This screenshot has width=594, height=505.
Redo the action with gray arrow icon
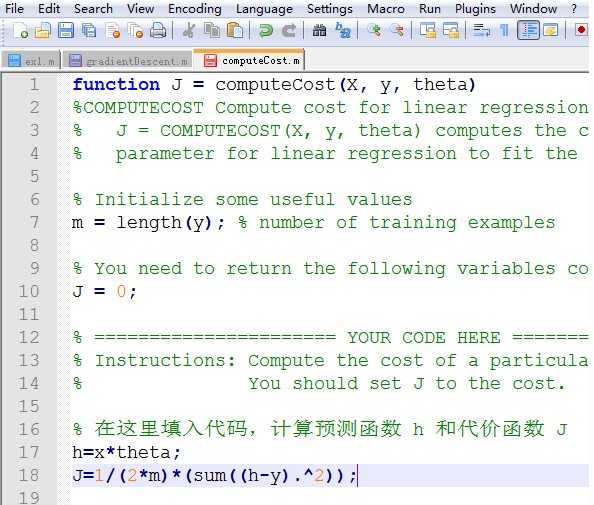tap(289, 30)
